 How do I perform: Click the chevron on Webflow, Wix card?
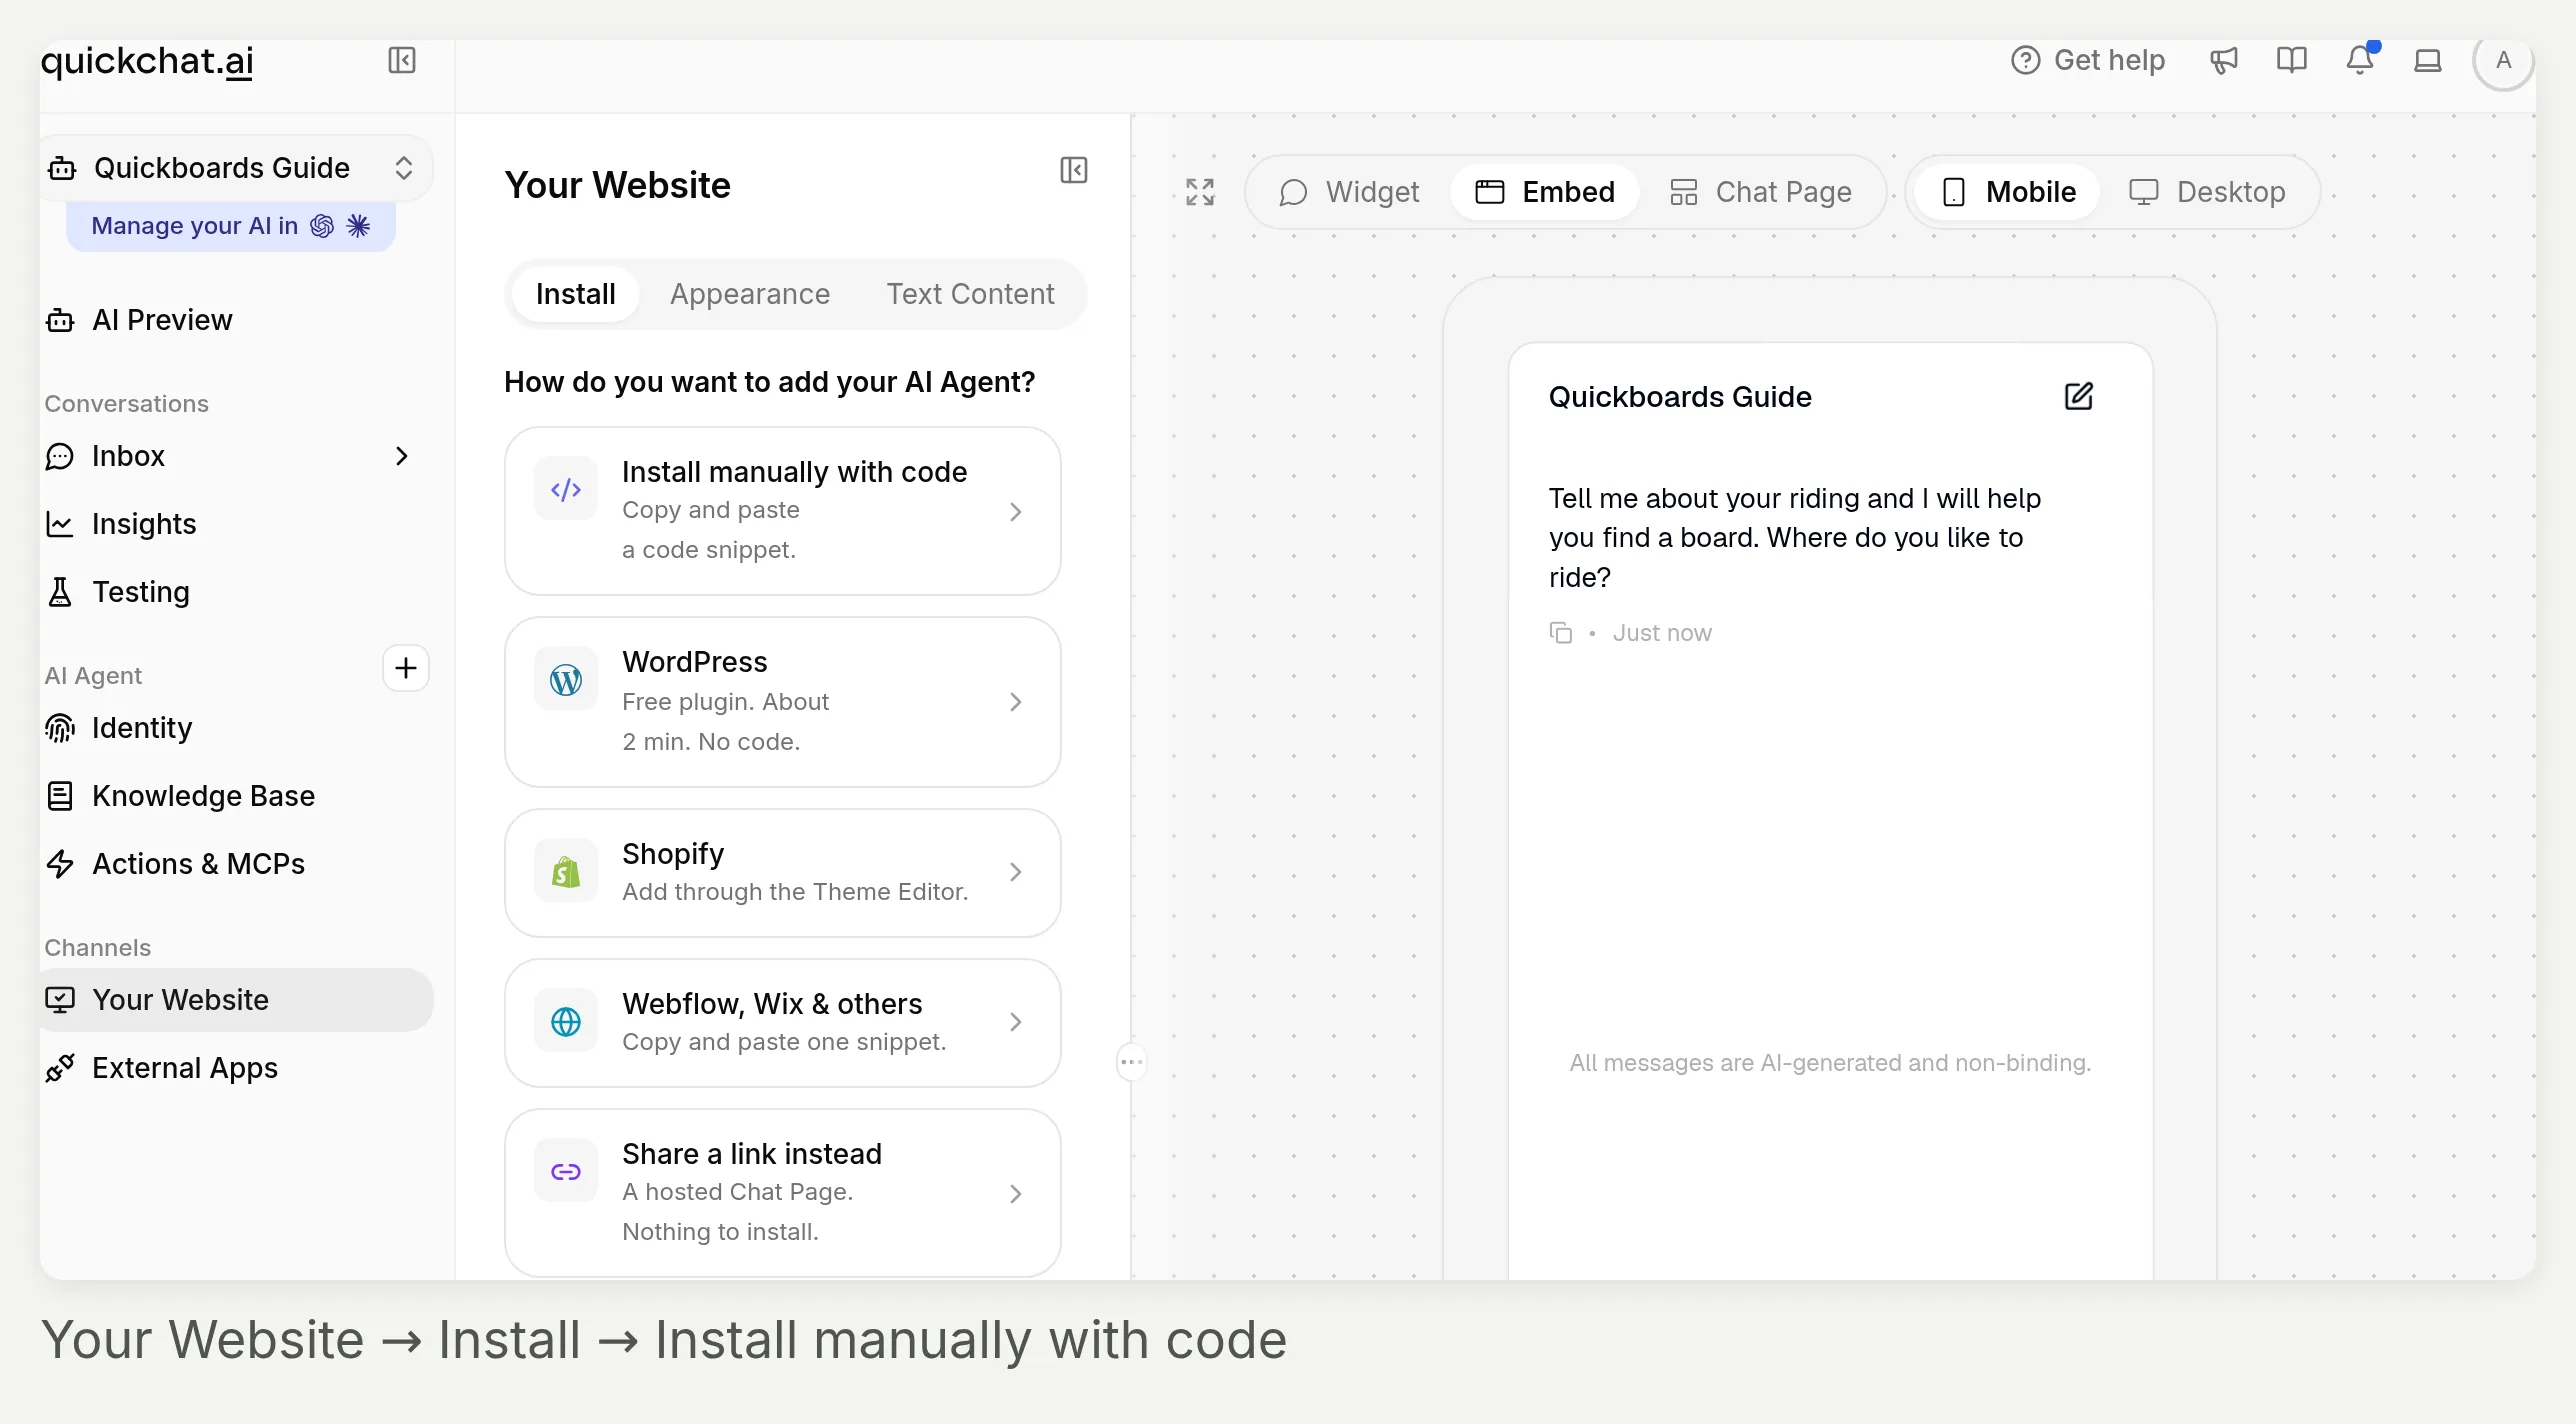click(x=1015, y=1022)
